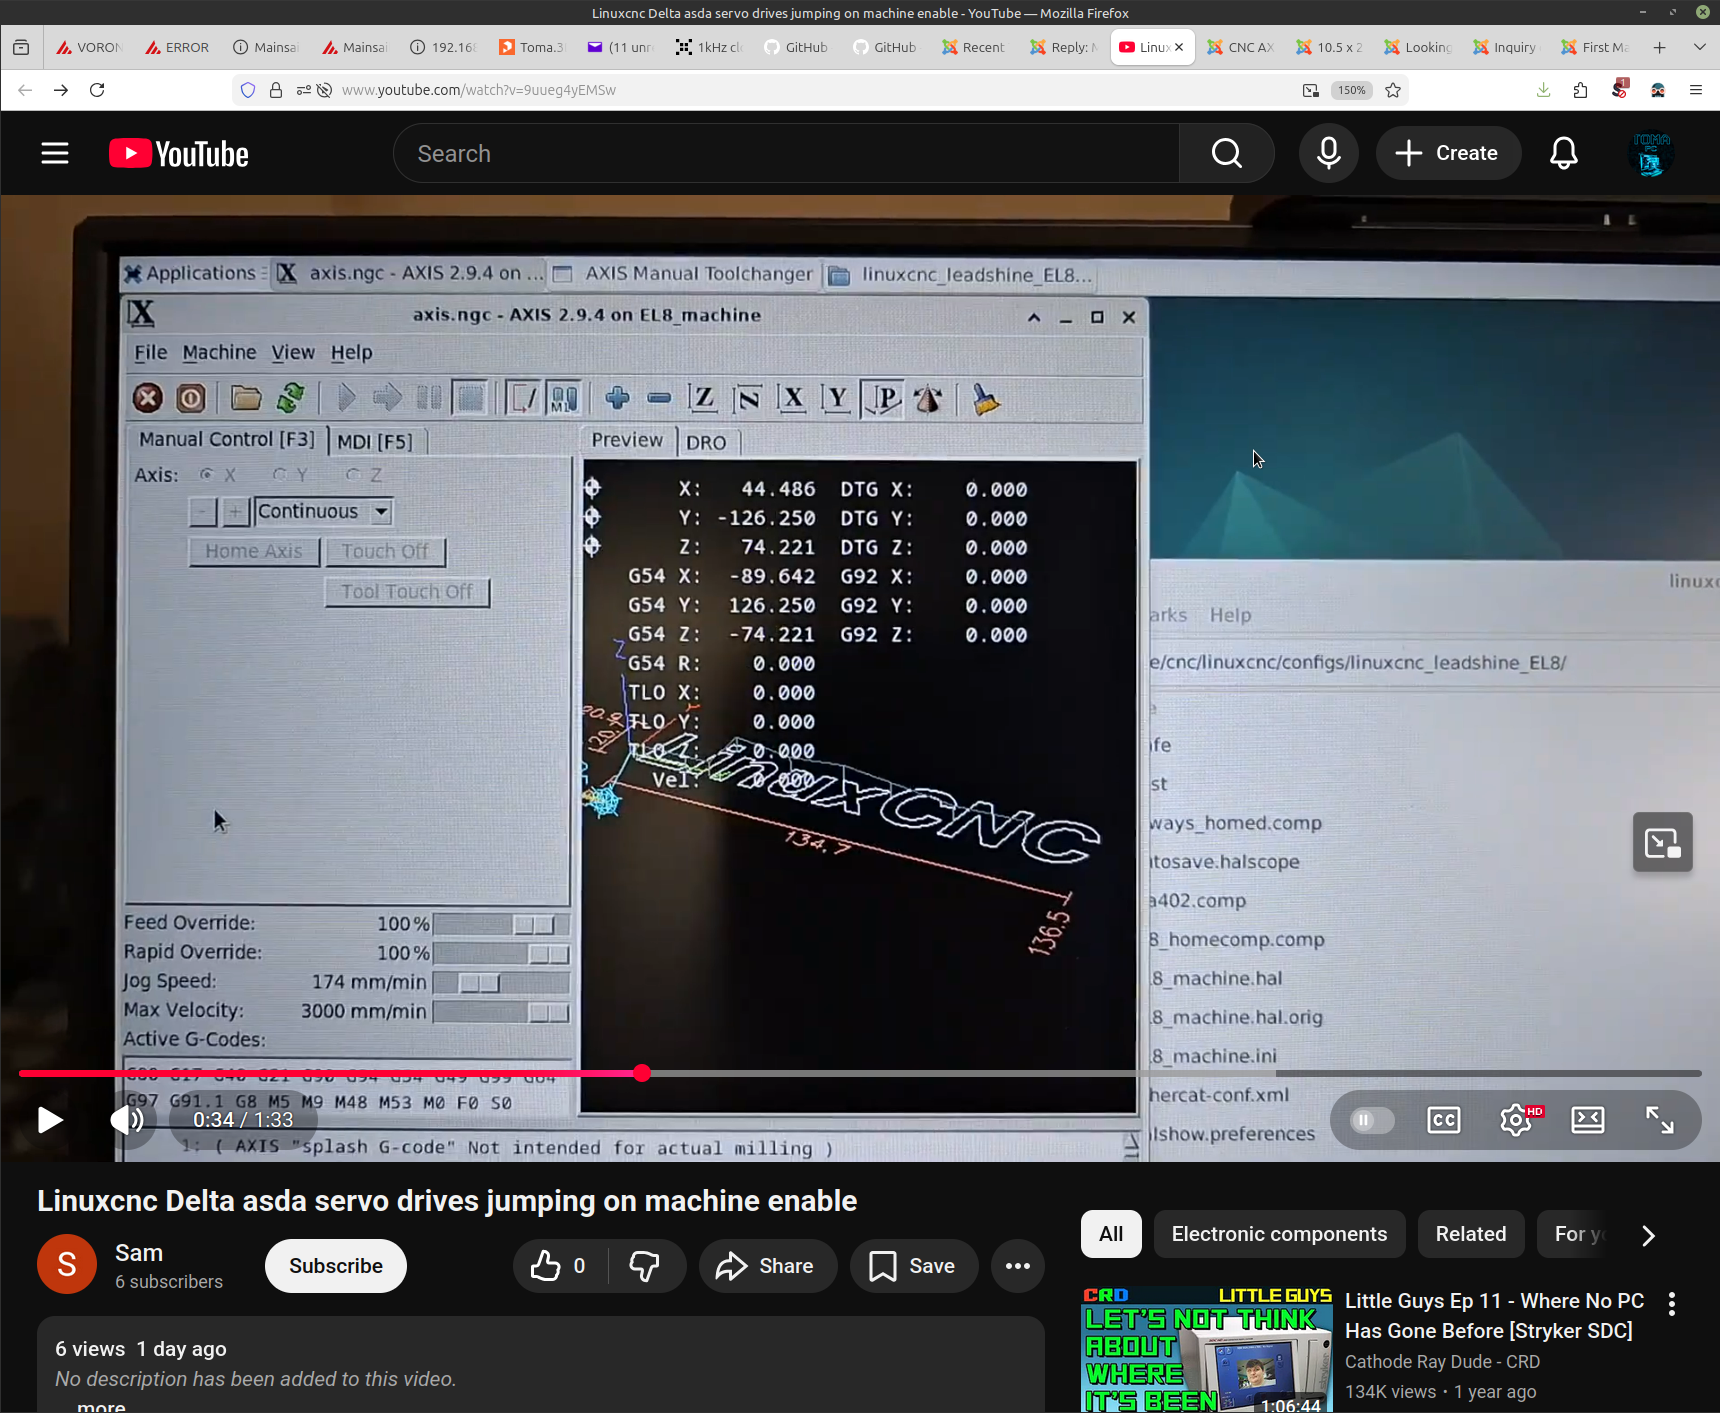
Task: Open video player settings gear
Action: pyautogui.click(x=1515, y=1120)
